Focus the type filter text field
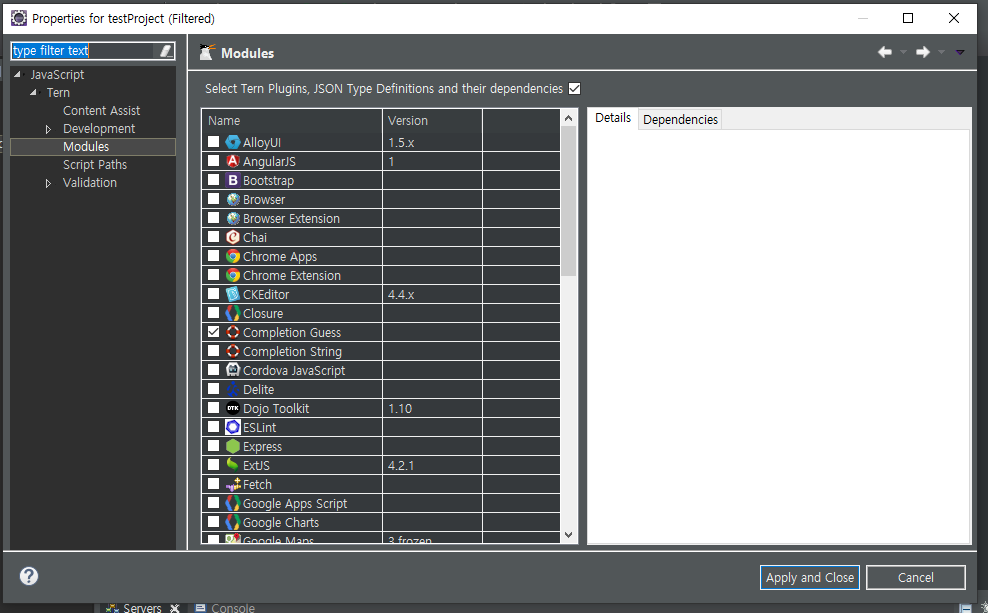Screen dimensions: 988x613 pyautogui.click(x=83, y=51)
